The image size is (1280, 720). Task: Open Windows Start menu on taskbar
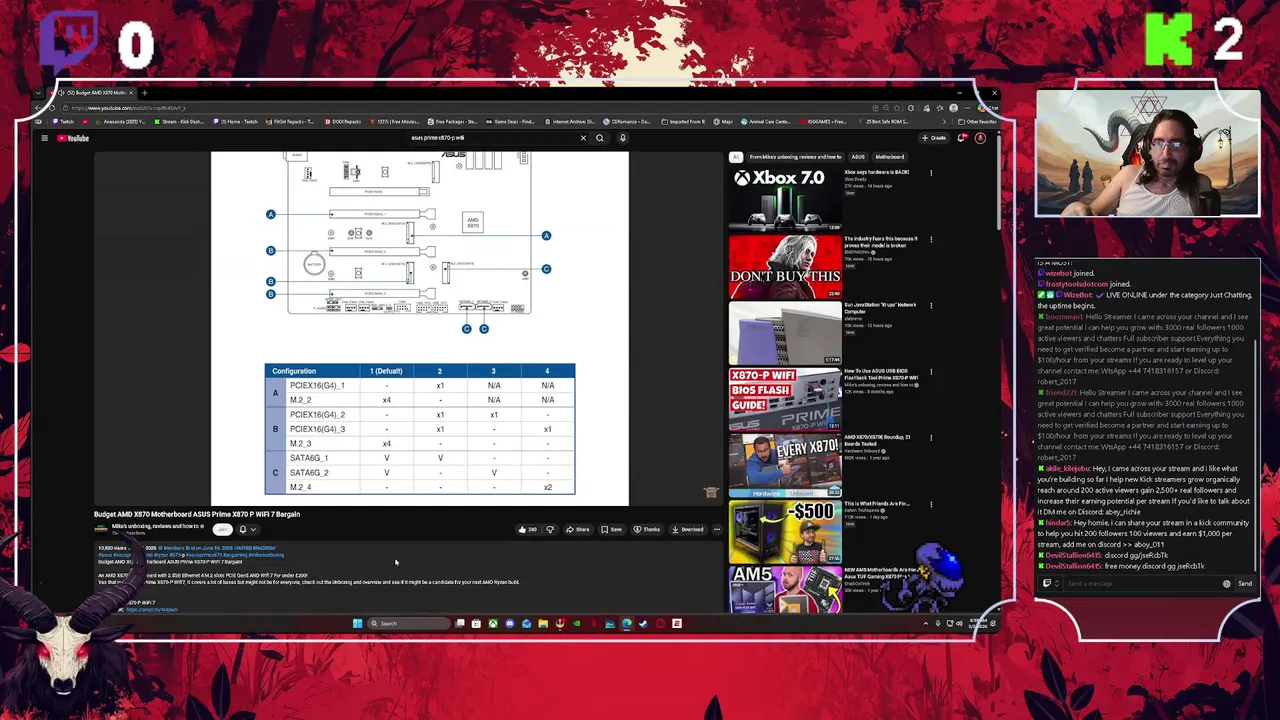click(357, 623)
